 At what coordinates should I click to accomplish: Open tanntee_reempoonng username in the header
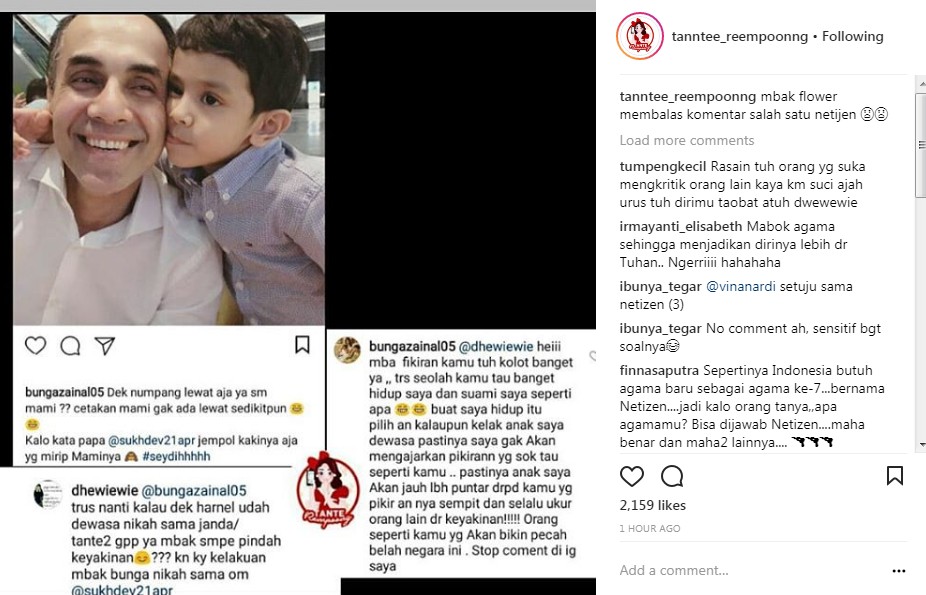click(739, 37)
